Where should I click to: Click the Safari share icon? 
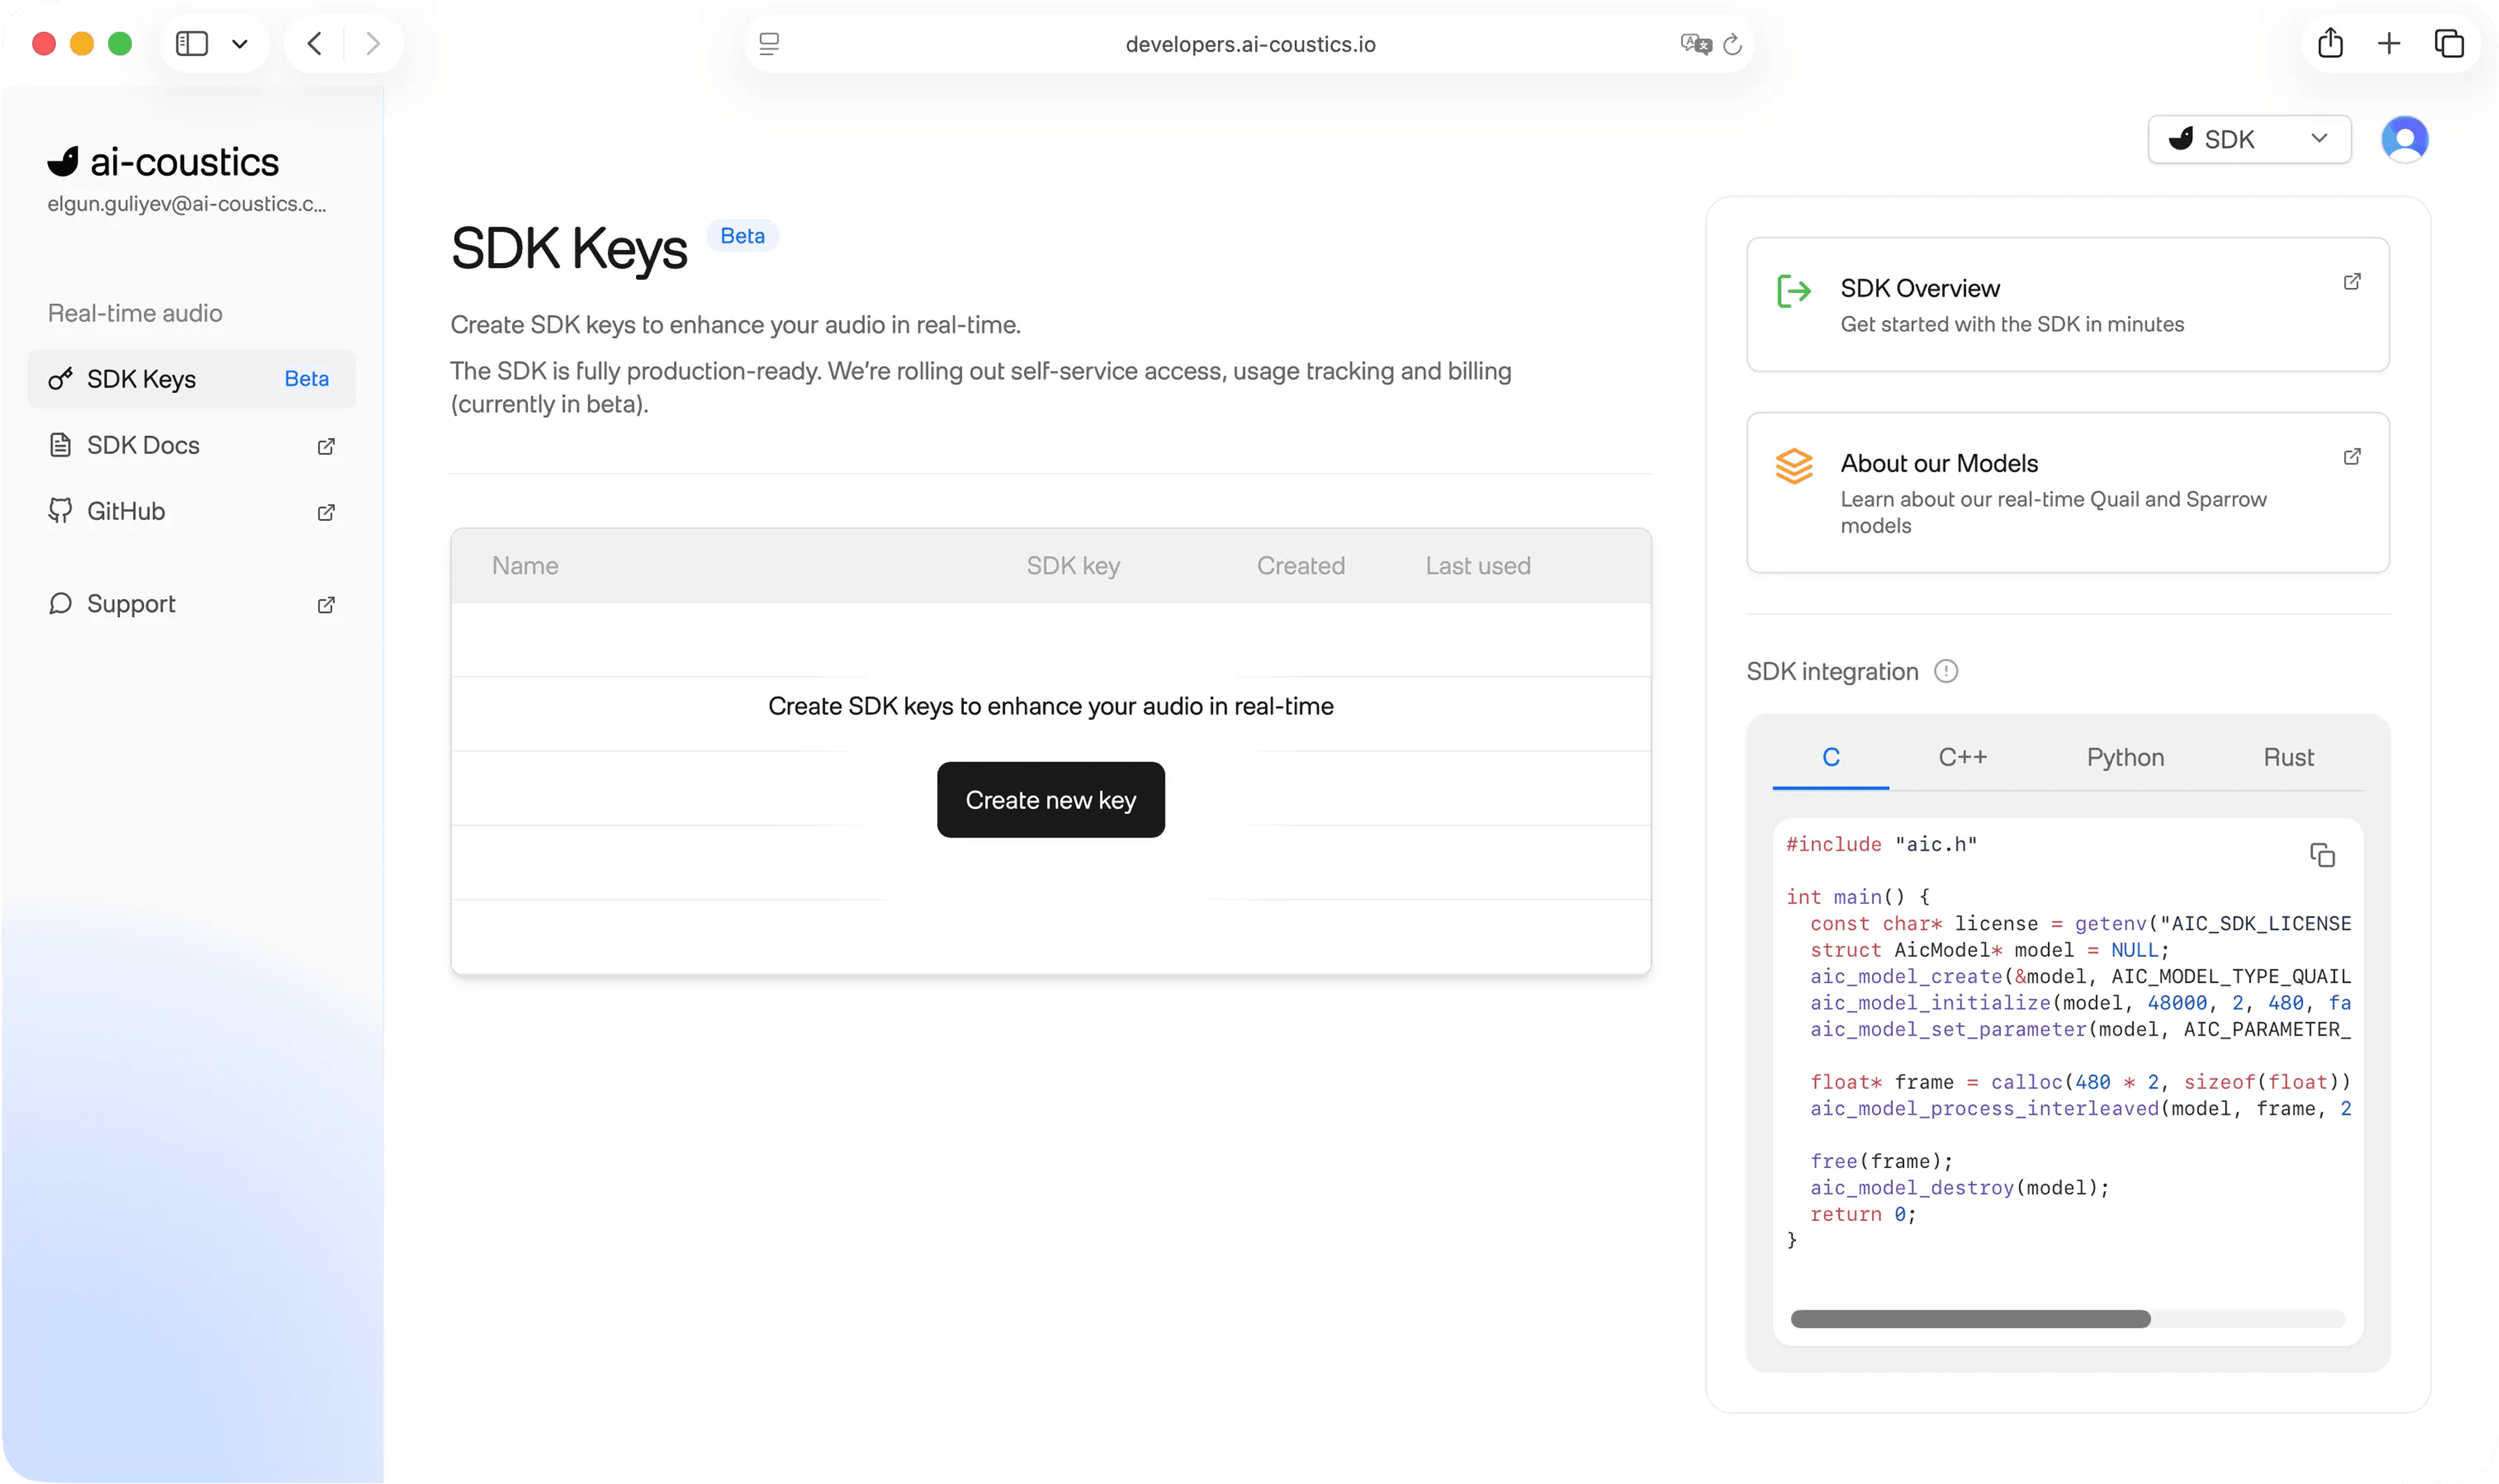click(x=2330, y=43)
